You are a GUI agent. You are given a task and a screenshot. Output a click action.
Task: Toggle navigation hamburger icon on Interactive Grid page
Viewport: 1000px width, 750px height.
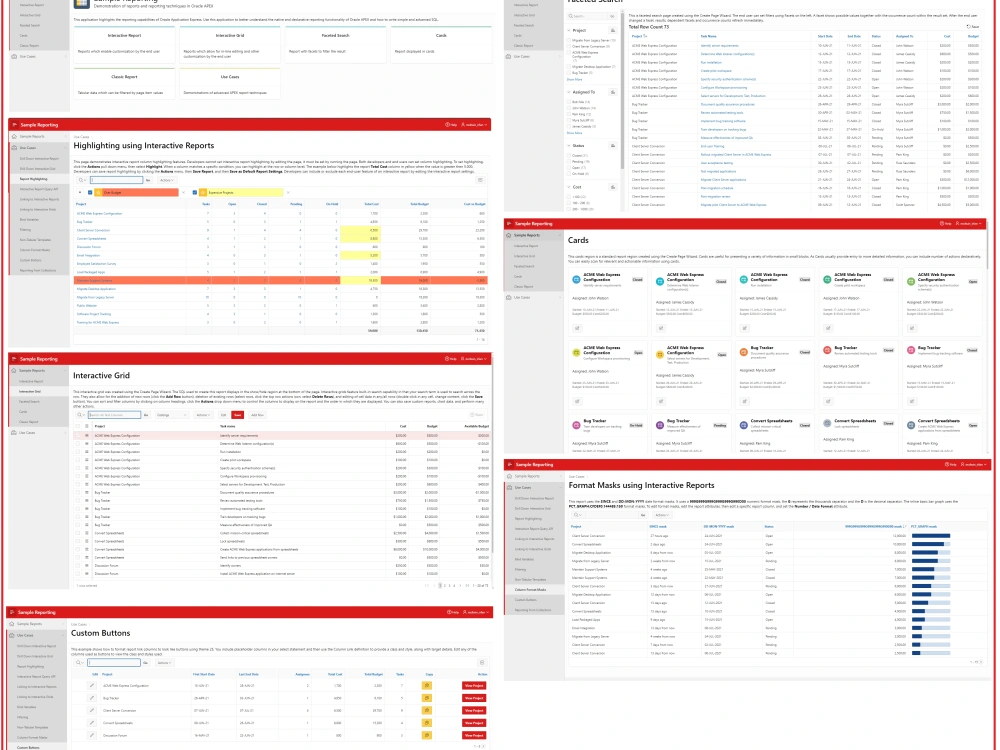pyautogui.click(x=14, y=359)
